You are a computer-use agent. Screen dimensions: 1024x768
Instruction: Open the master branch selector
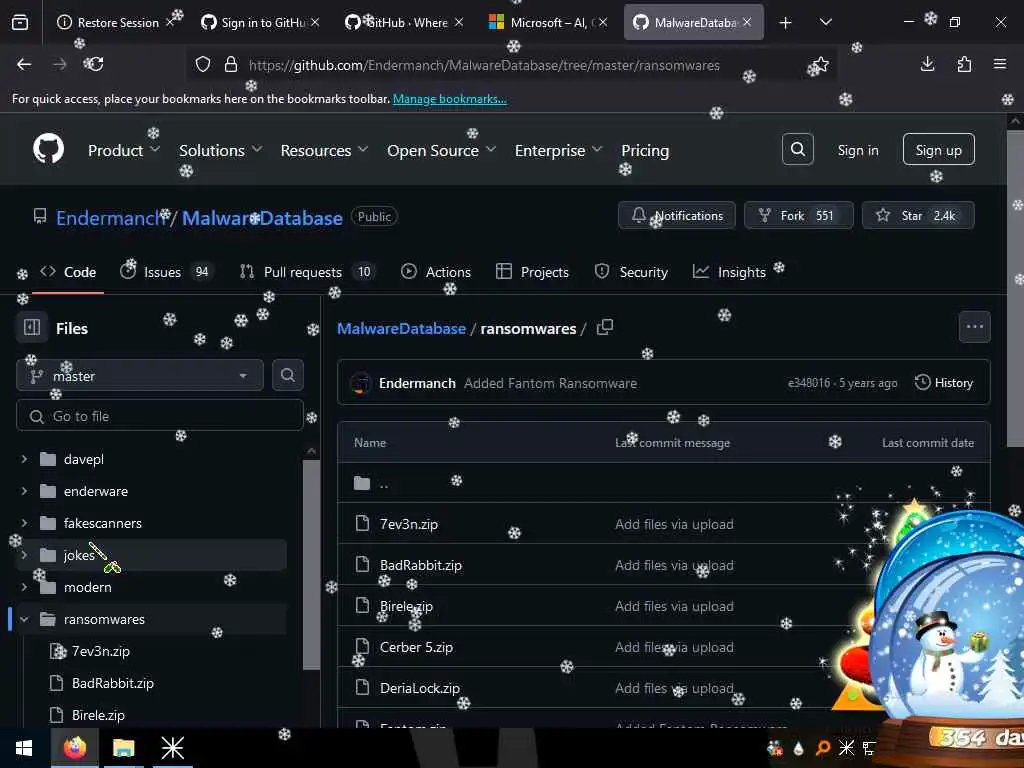click(x=140, y=376)
